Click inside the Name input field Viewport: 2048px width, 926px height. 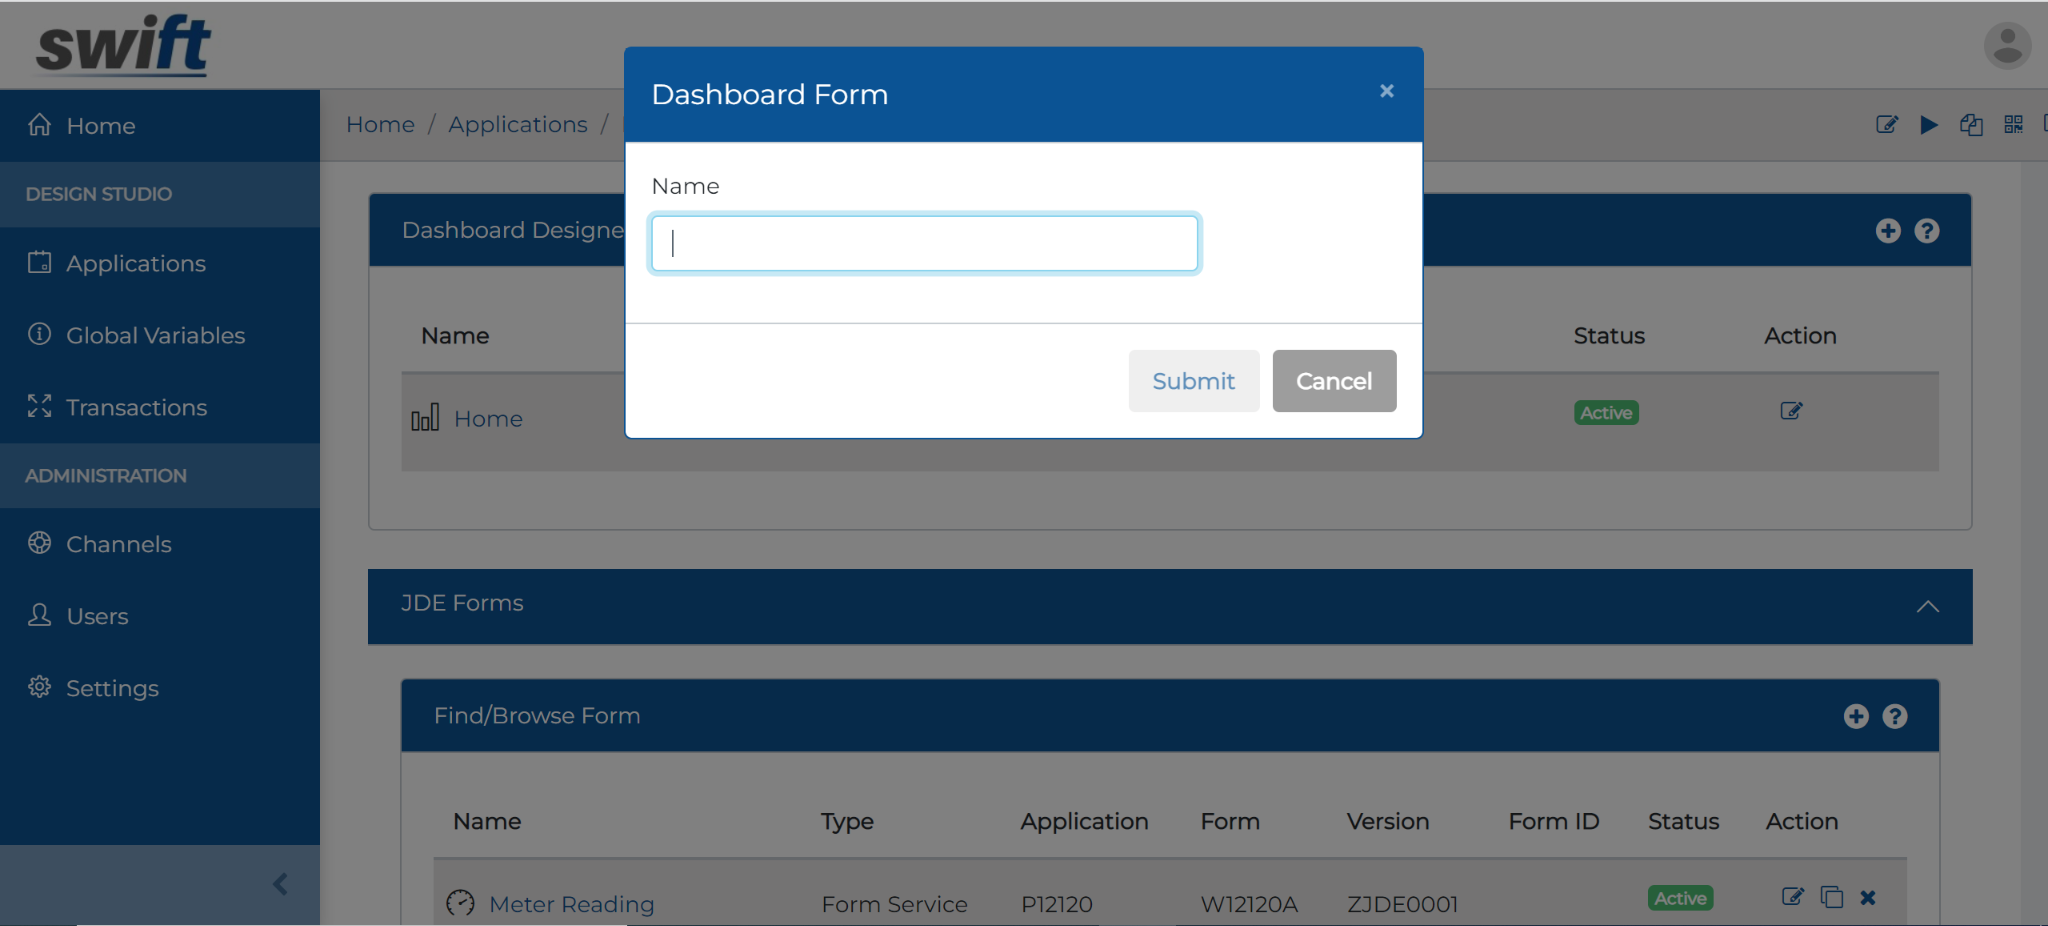(922, 243)
